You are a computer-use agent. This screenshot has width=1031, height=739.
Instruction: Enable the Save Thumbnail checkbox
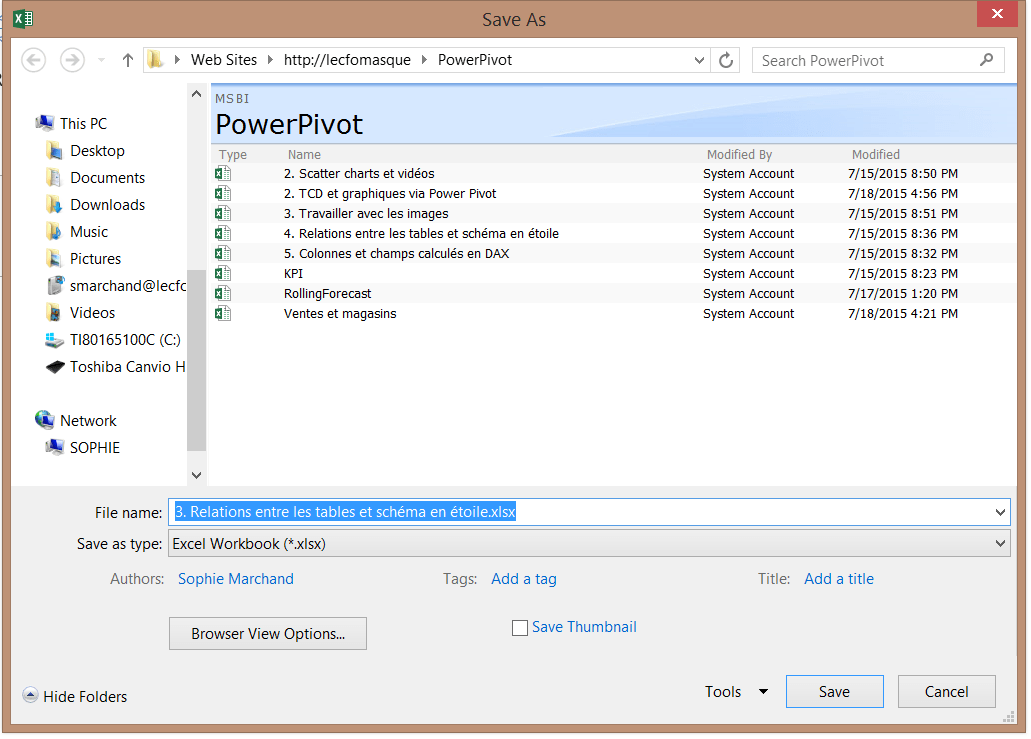pos(520,628)
